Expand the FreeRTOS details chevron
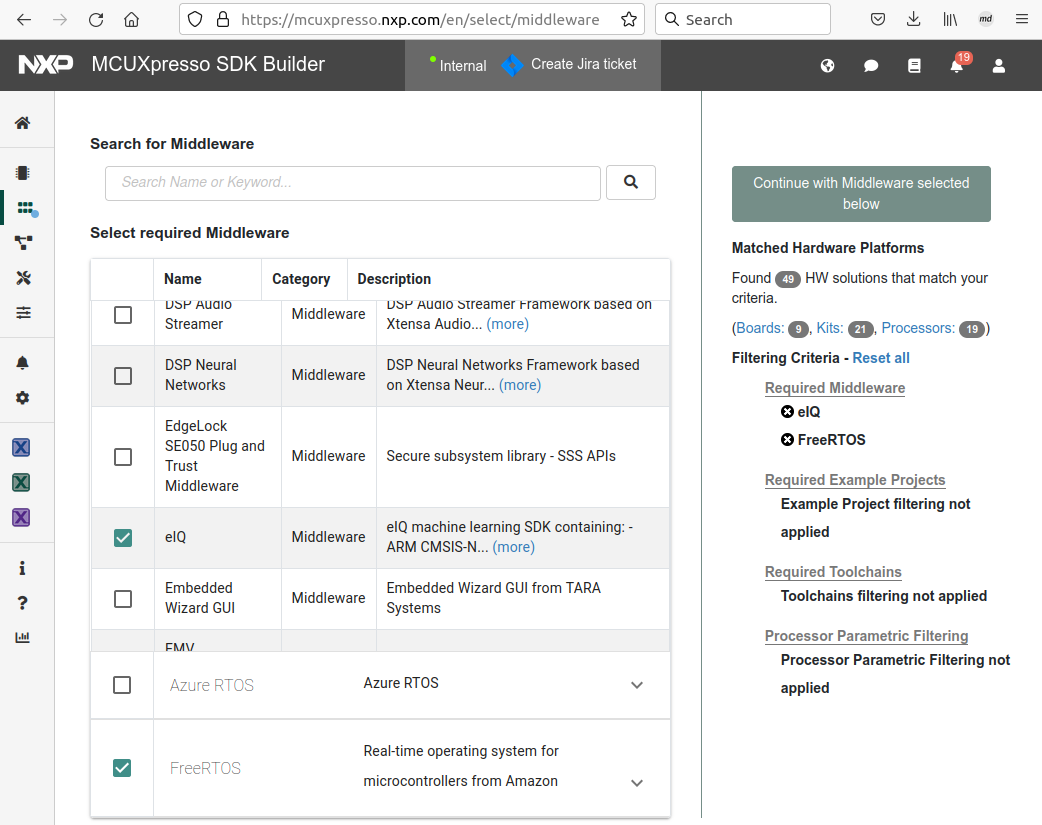Viewport: 1042px width, 825px height. click(637, 783)
